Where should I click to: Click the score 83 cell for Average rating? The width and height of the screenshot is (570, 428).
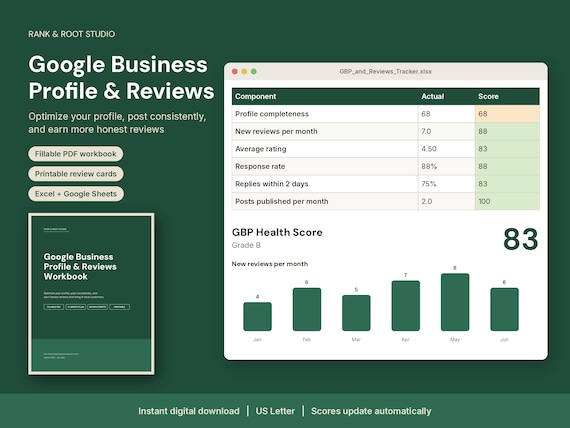click(507, 149)
